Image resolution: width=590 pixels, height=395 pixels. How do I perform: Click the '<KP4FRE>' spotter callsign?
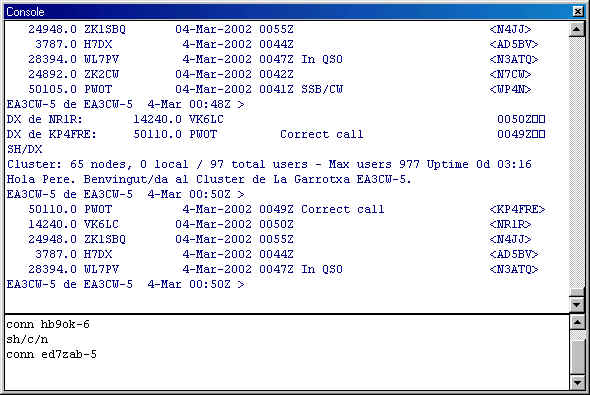517,209
